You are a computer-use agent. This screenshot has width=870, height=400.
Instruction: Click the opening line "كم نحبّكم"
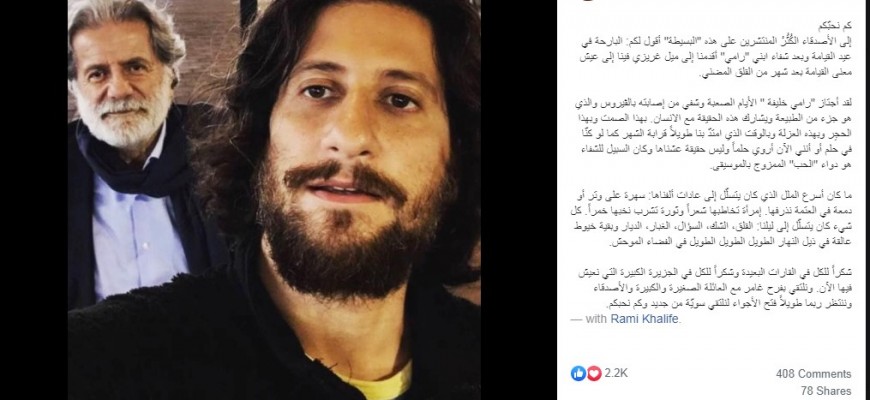click(836, 27)
